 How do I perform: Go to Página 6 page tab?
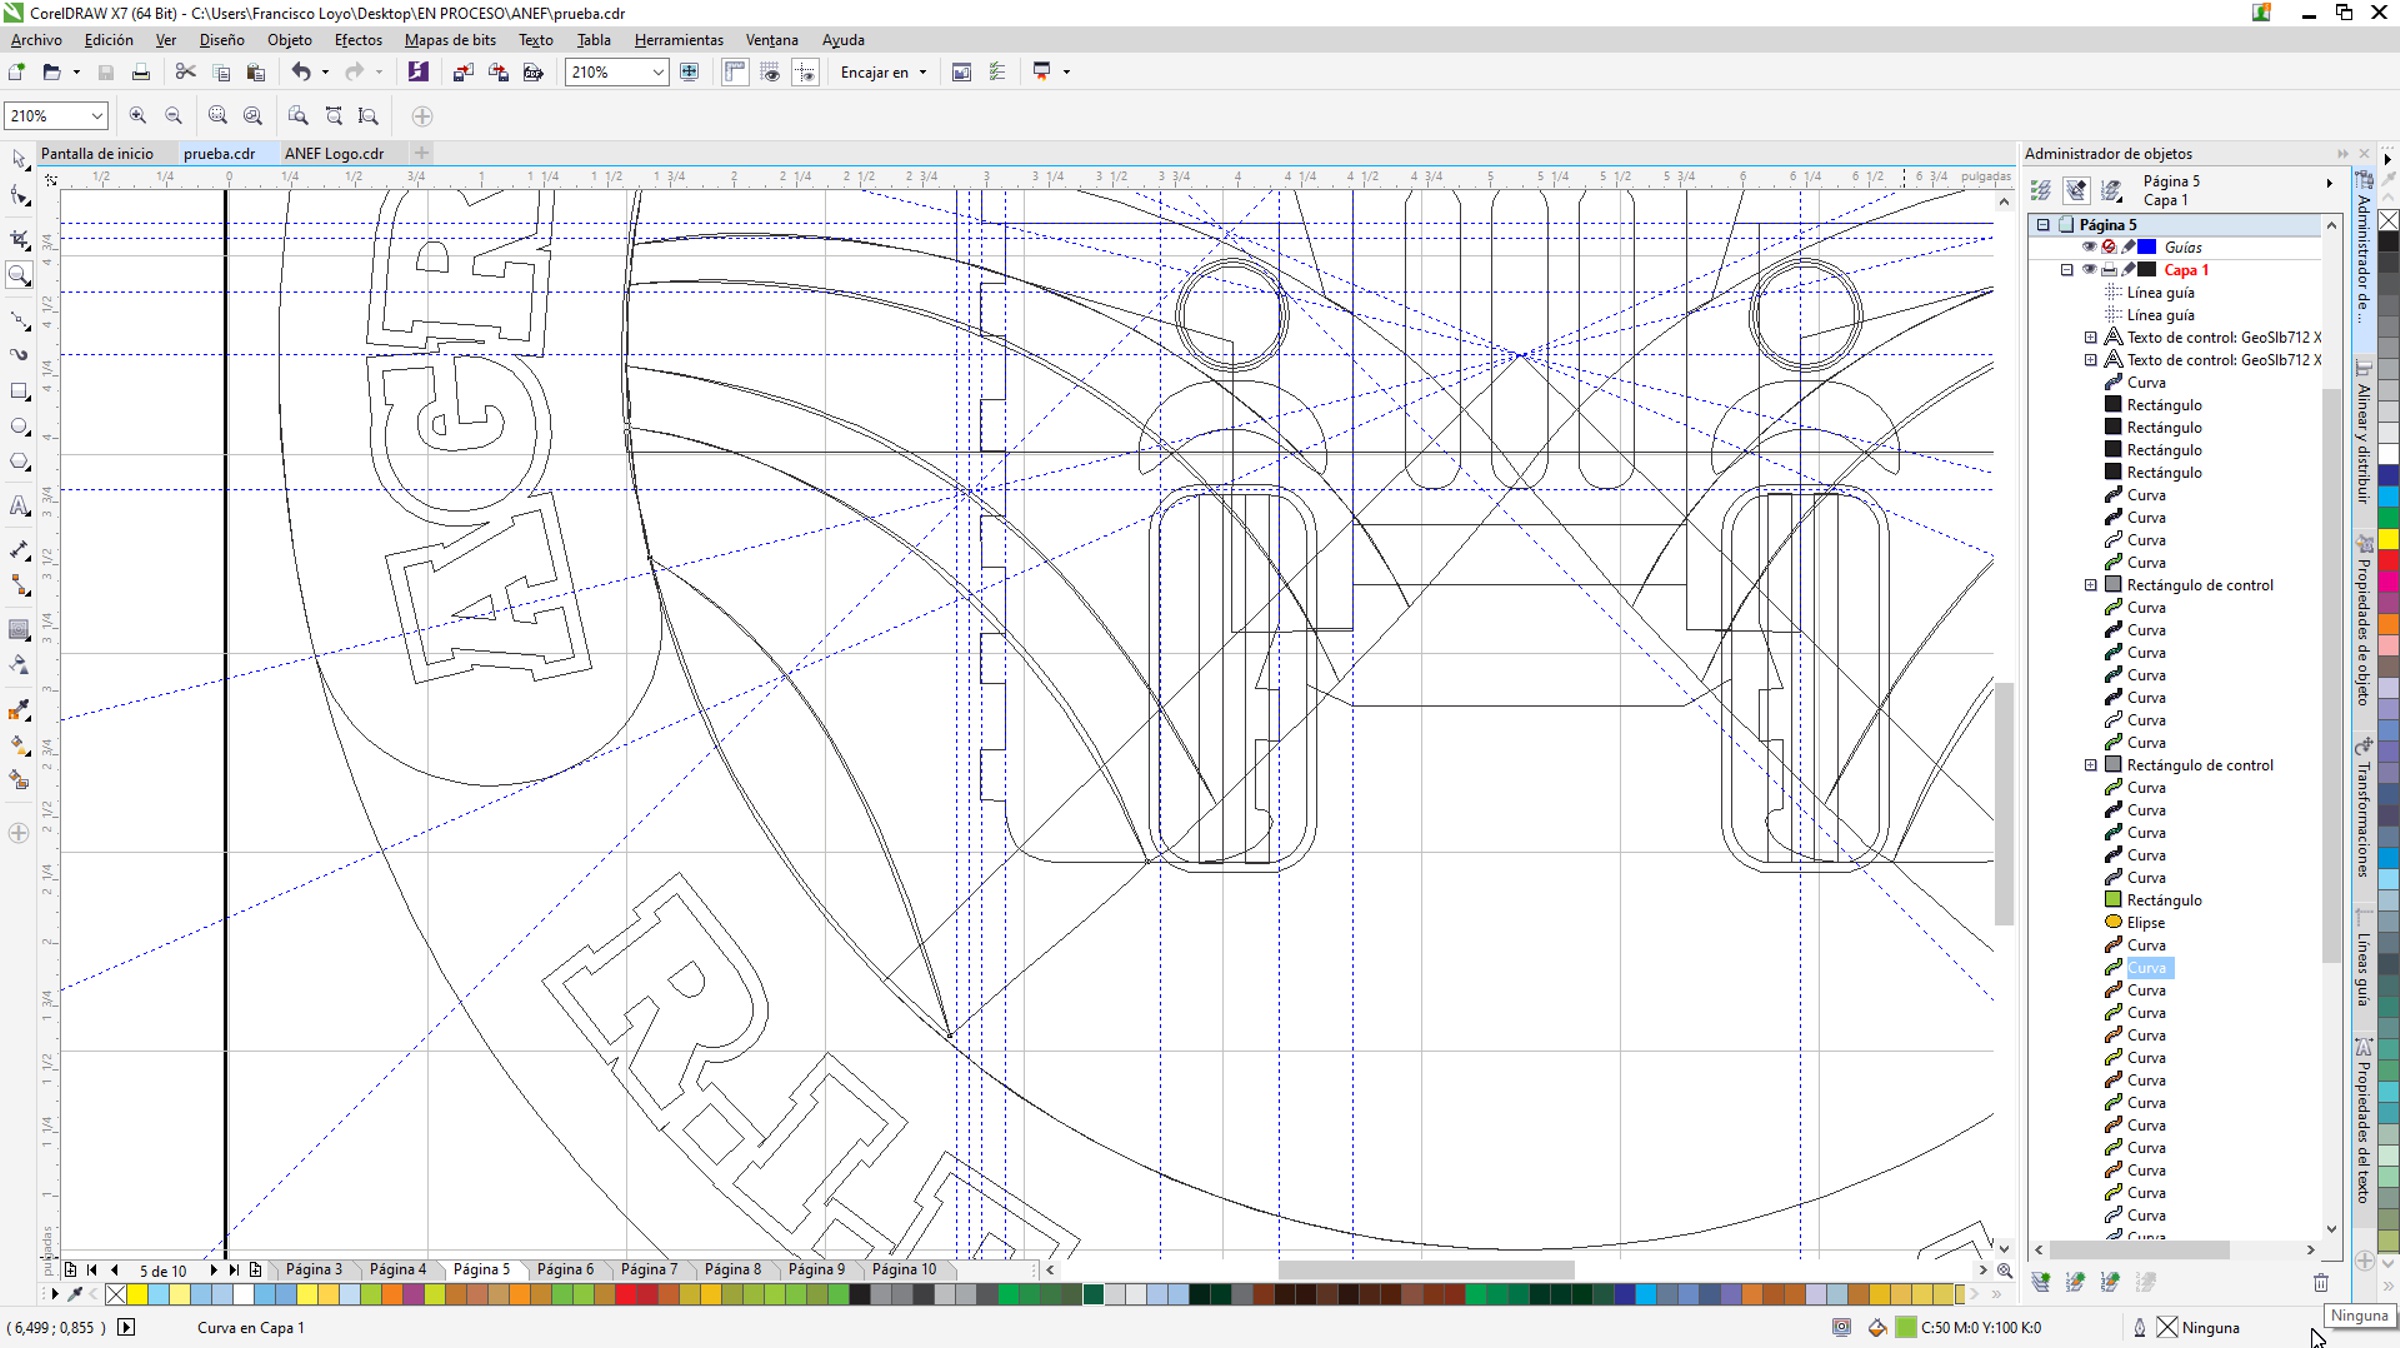pos(565,1269)
